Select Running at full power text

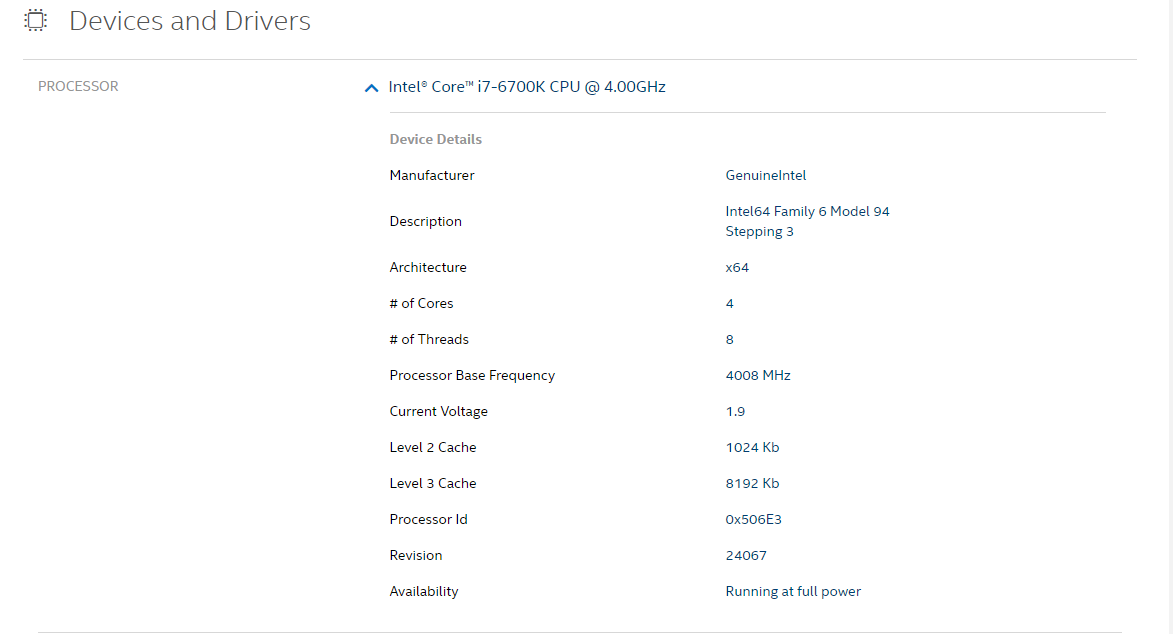click(x=793, y=591)
